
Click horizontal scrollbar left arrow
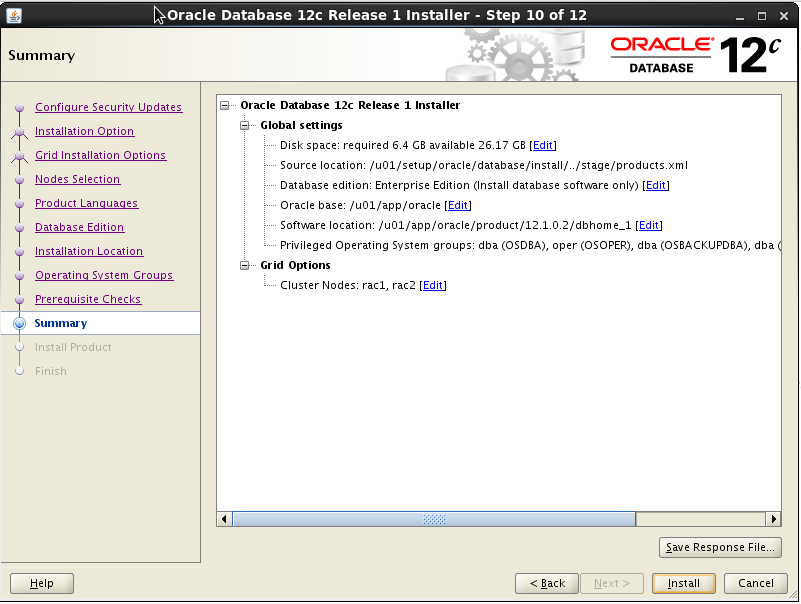coord(224,519)
